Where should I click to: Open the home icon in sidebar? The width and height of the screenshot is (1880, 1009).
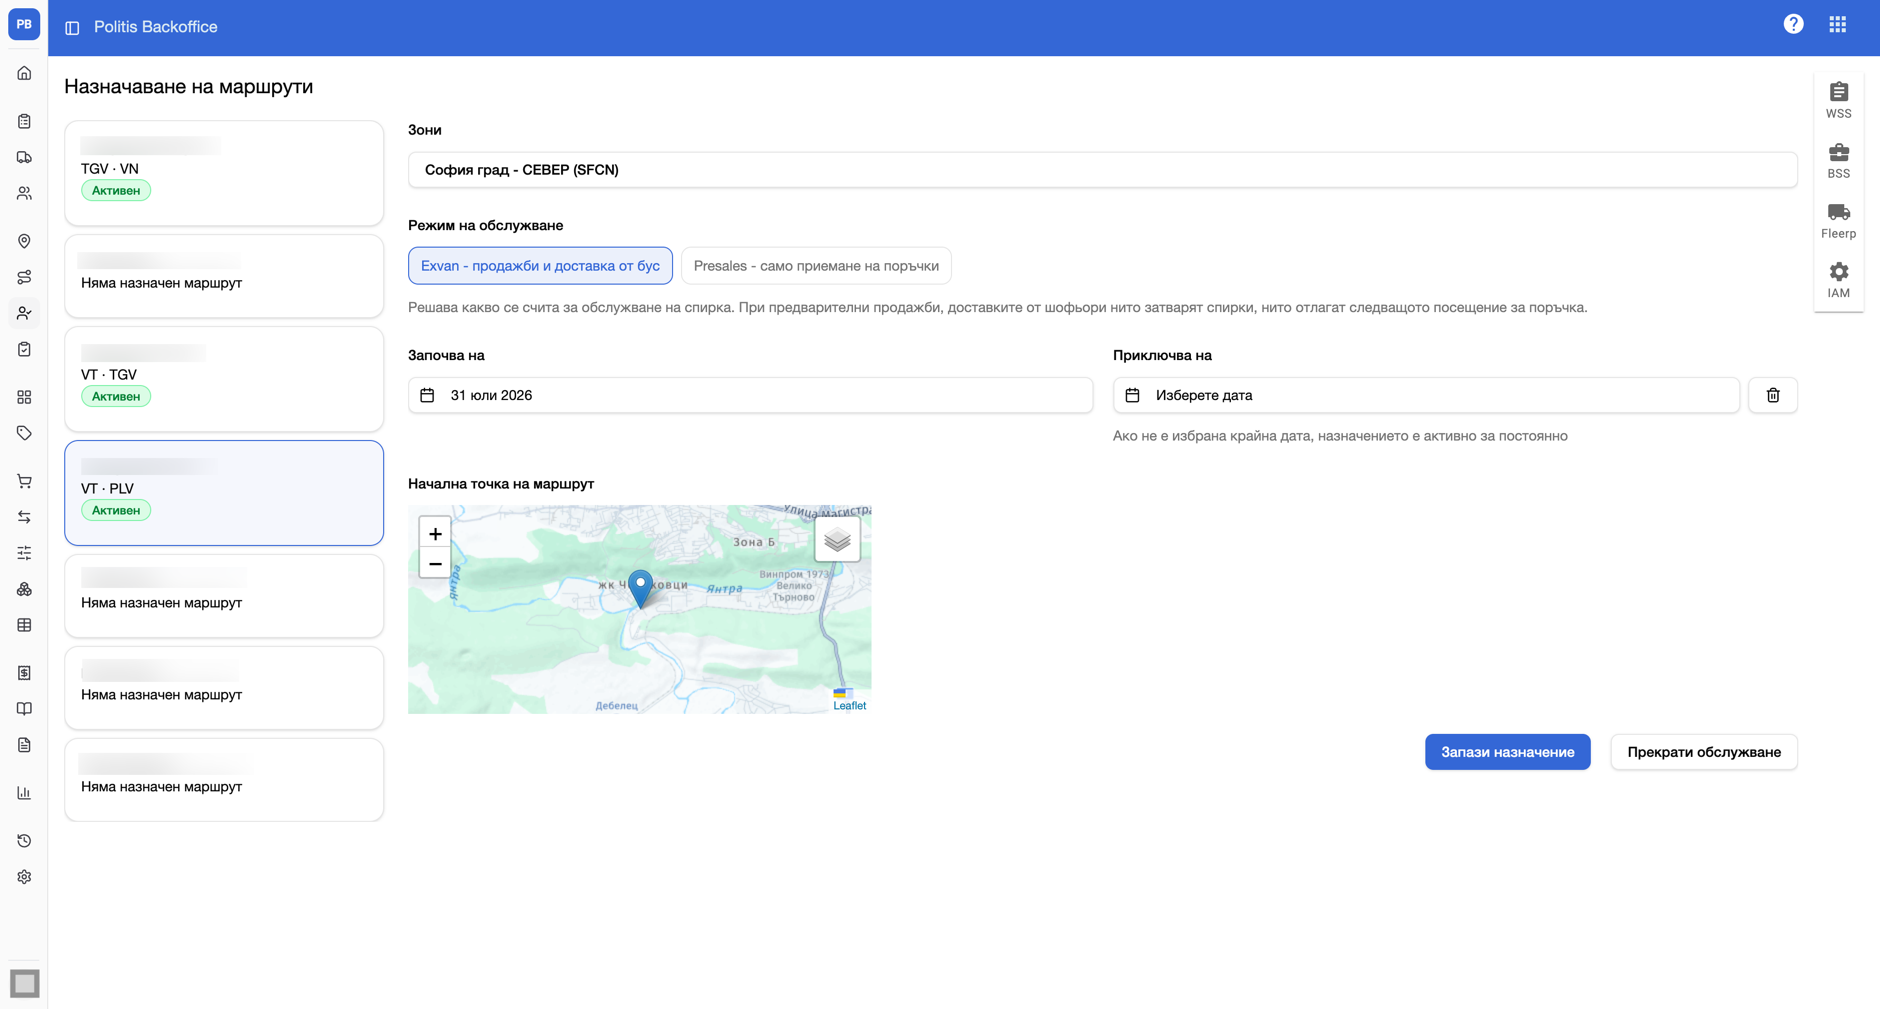[24, 73]
